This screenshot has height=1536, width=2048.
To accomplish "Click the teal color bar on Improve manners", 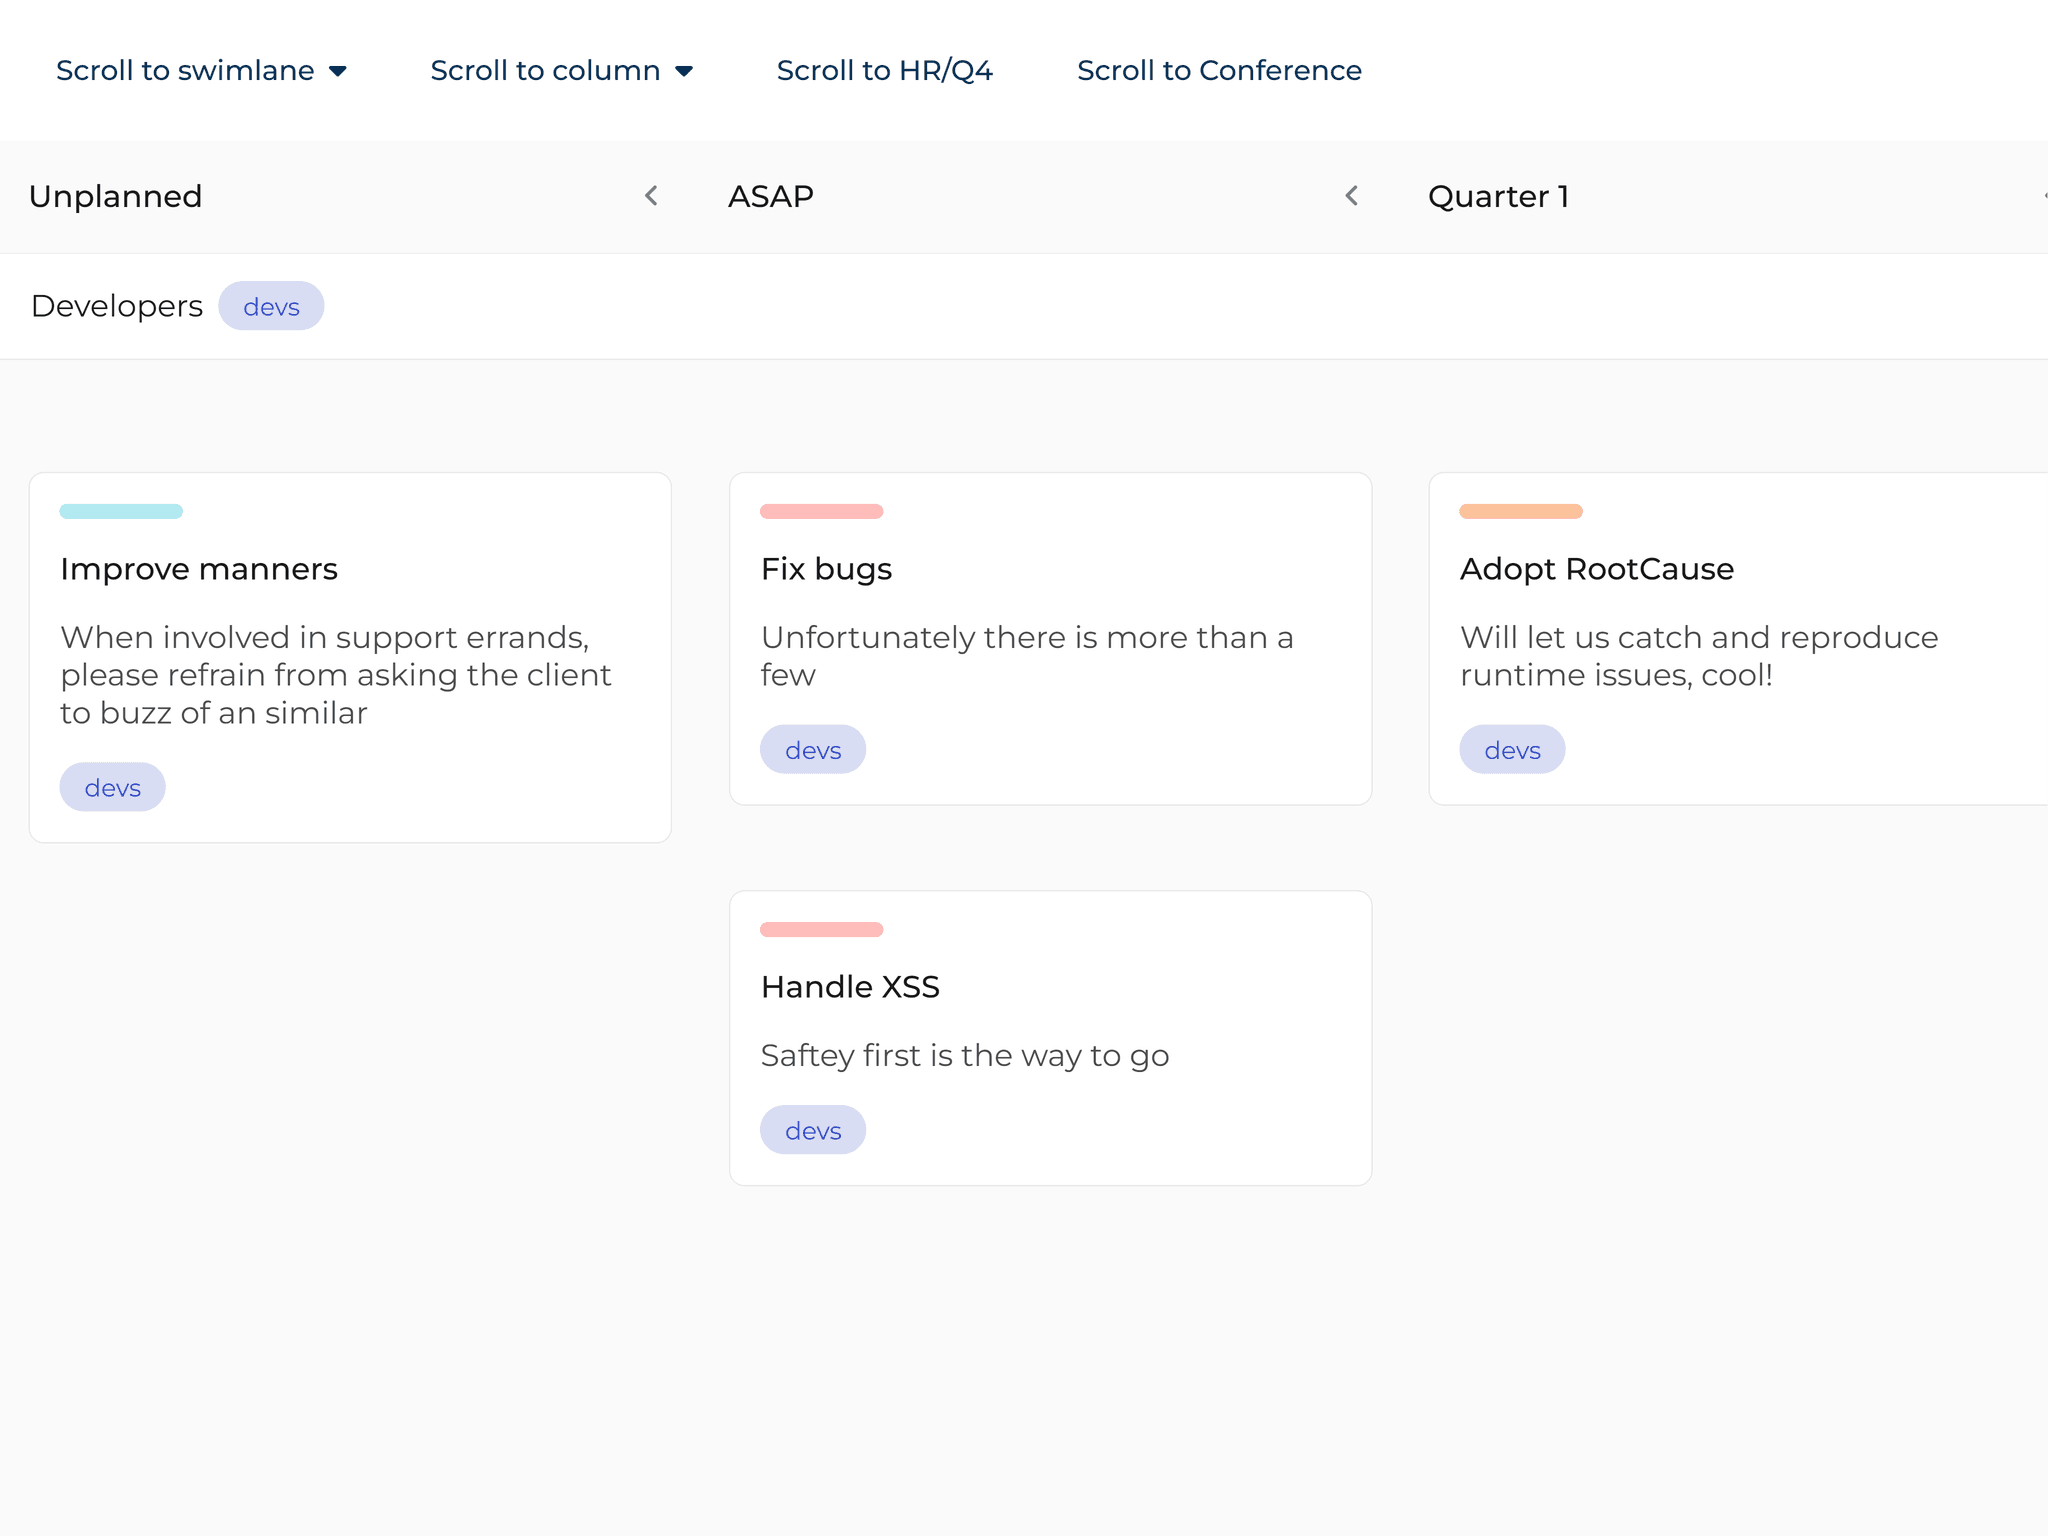I will point(121,511).
